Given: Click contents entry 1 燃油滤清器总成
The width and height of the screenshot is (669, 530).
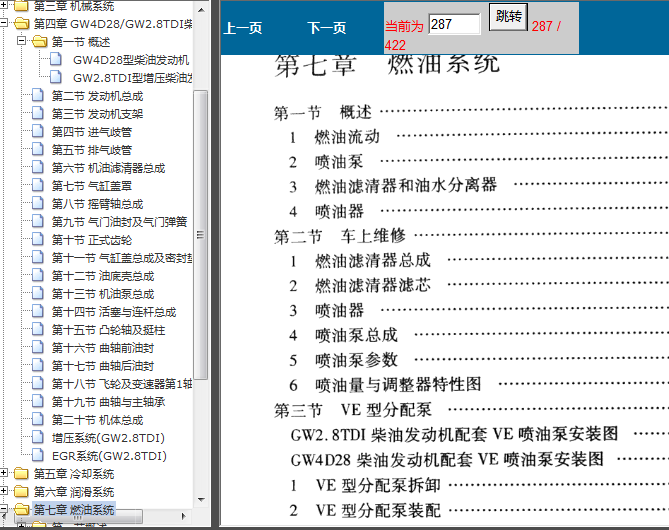Looking at the screenshot, I should 360,261.
